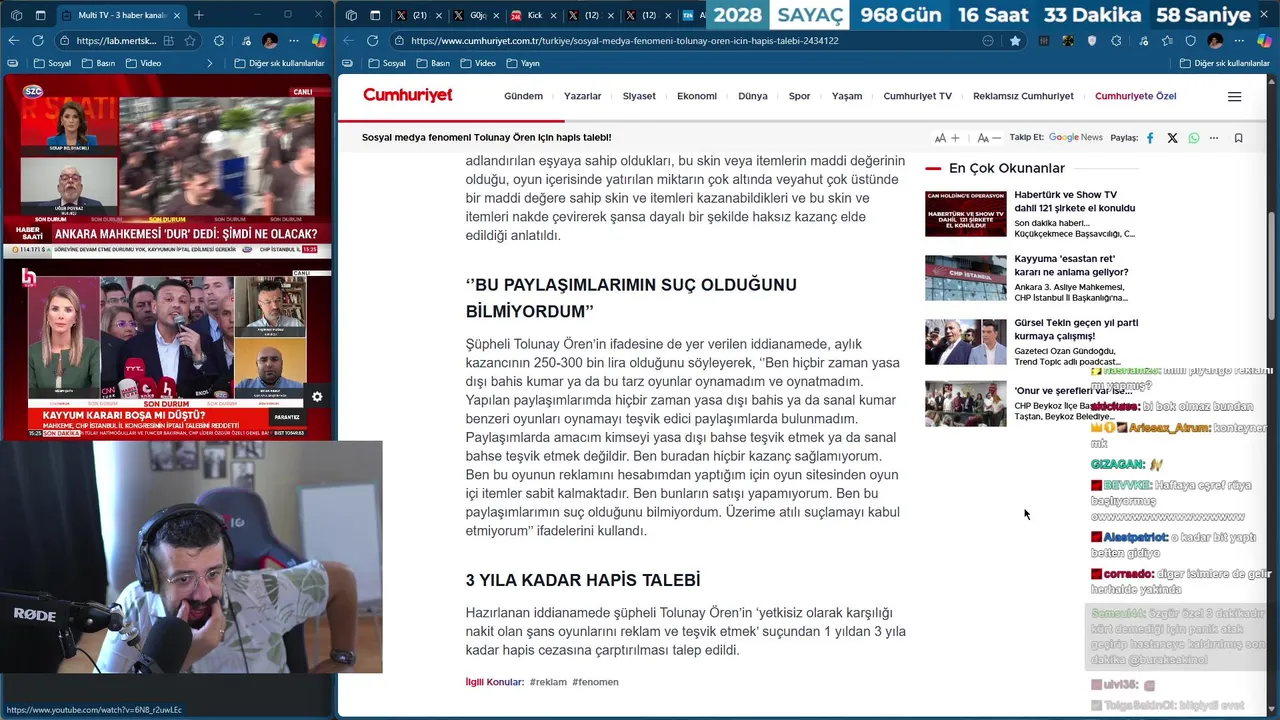The image size is (1280, 720).
Task: Open Diğer sık kullanılanlar folder in right window
Action: click(x=1224, y=63)
